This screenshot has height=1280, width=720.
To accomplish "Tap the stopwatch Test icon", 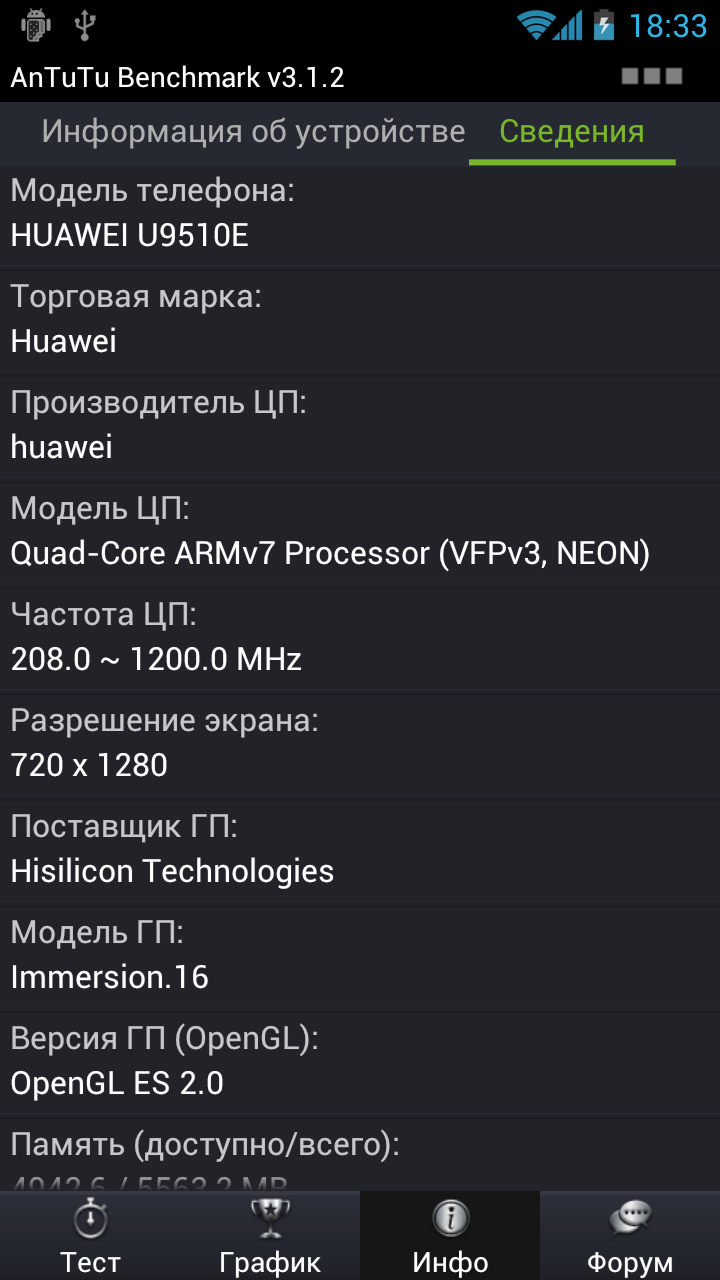I will (90, 1220).
